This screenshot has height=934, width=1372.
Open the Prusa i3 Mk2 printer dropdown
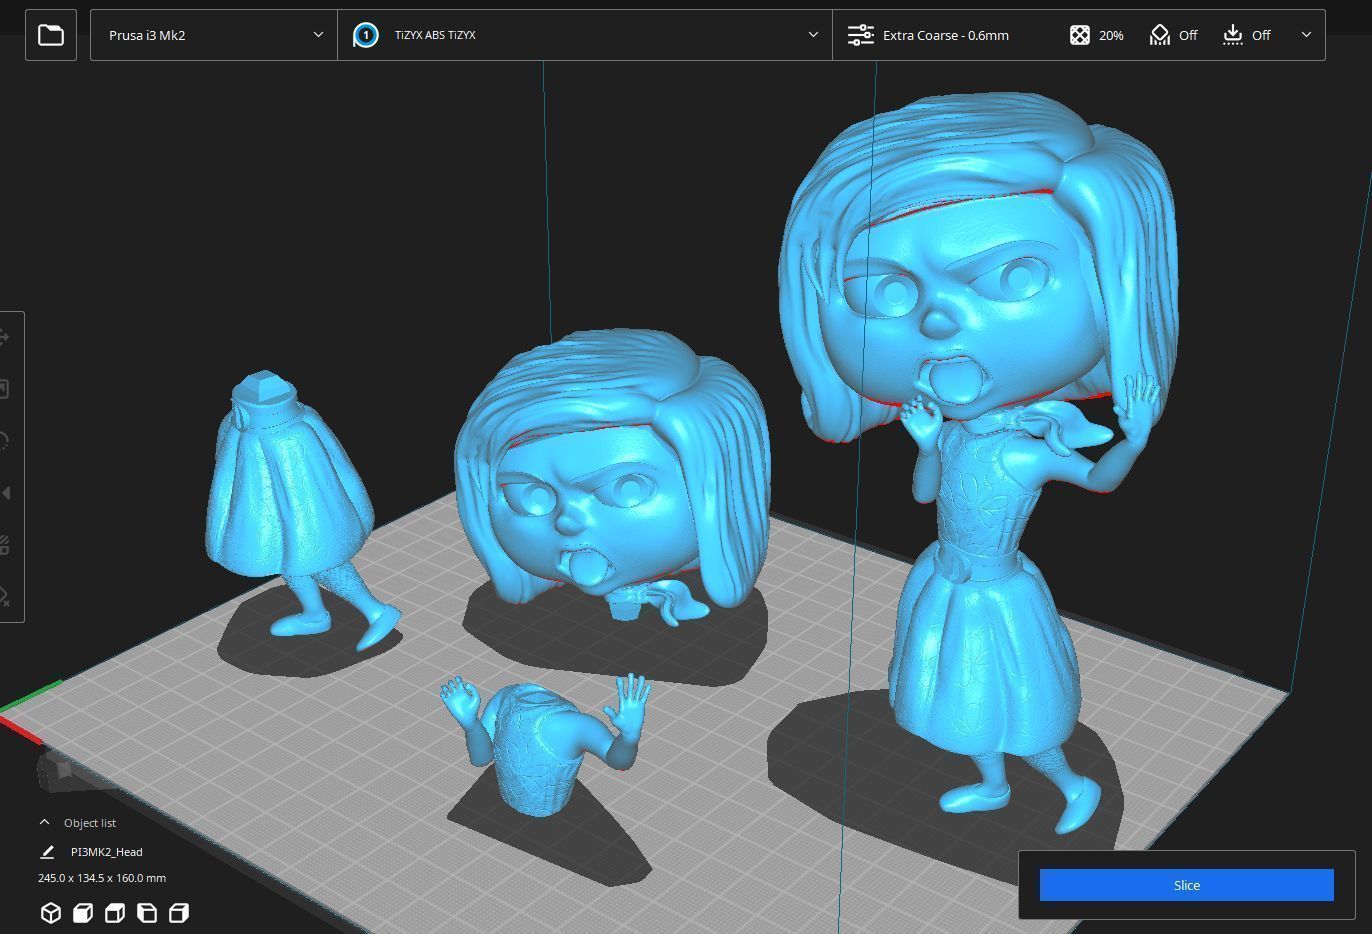(214, 35)
